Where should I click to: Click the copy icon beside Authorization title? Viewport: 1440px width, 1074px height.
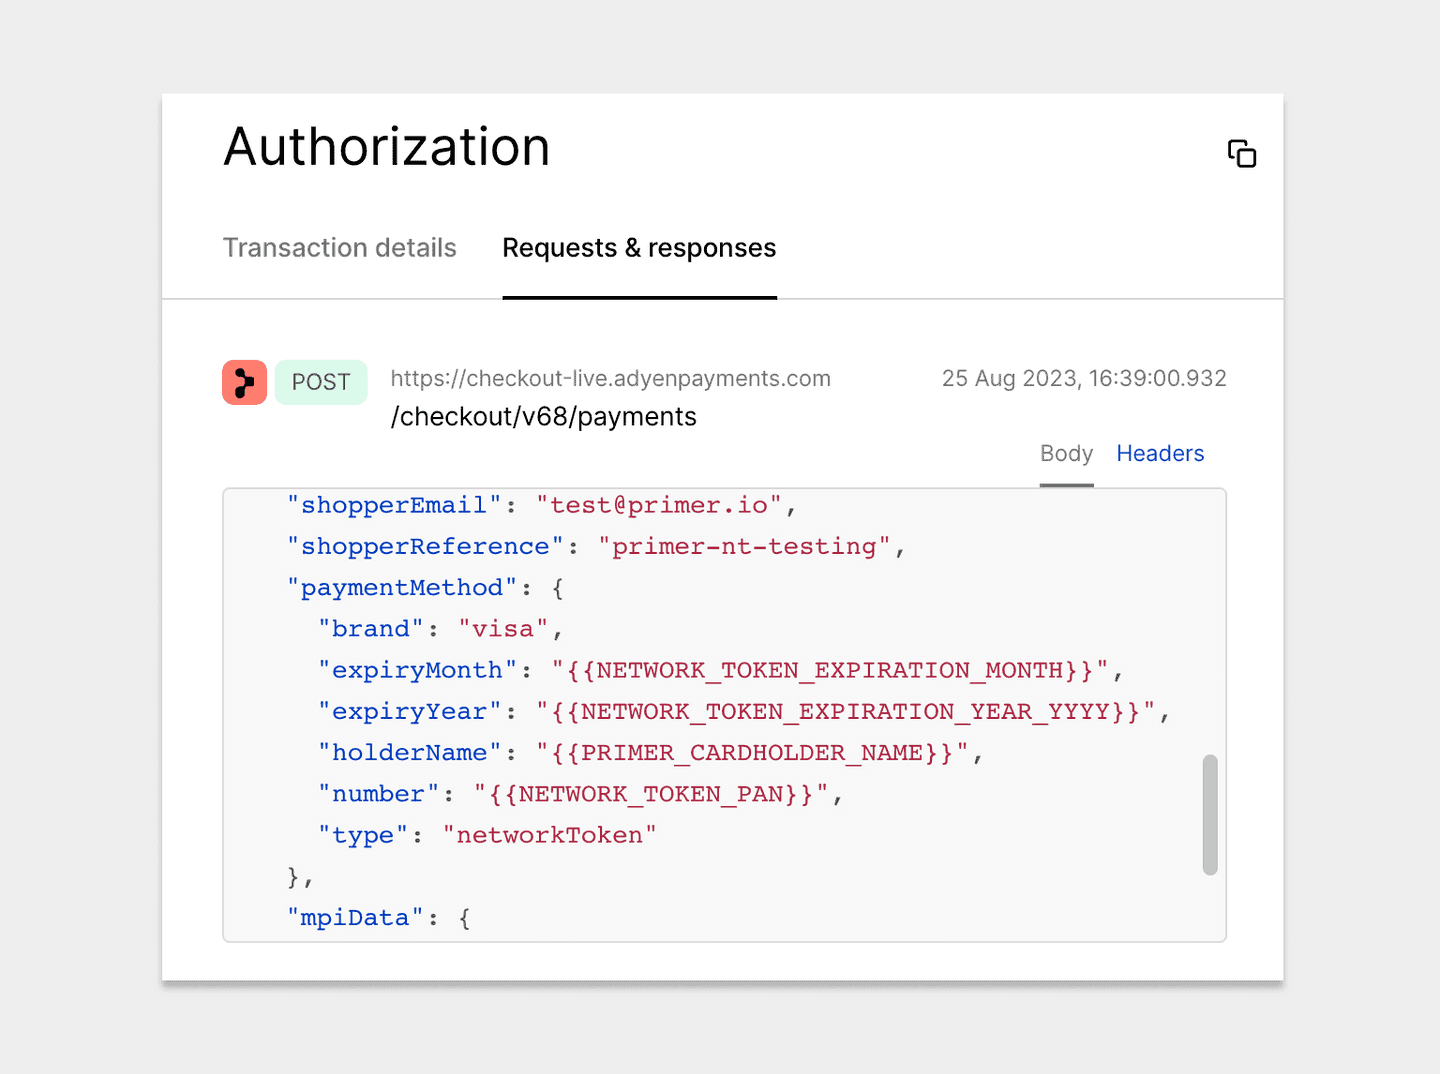pyautogui.click(x=1242, y=154)
